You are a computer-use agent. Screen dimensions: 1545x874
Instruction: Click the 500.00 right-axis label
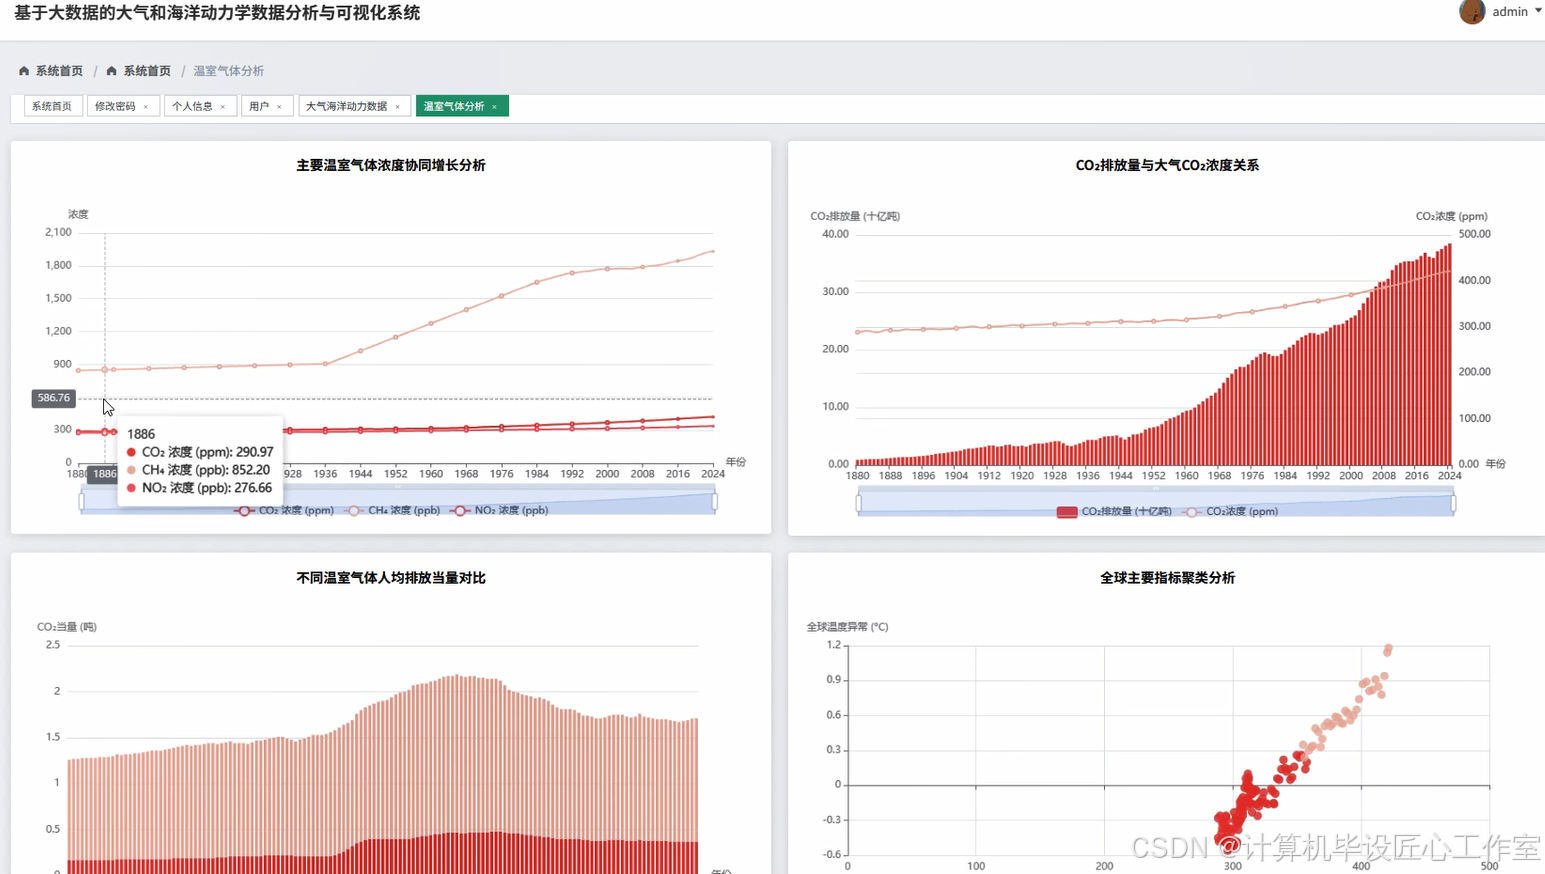click(1474, 234)
